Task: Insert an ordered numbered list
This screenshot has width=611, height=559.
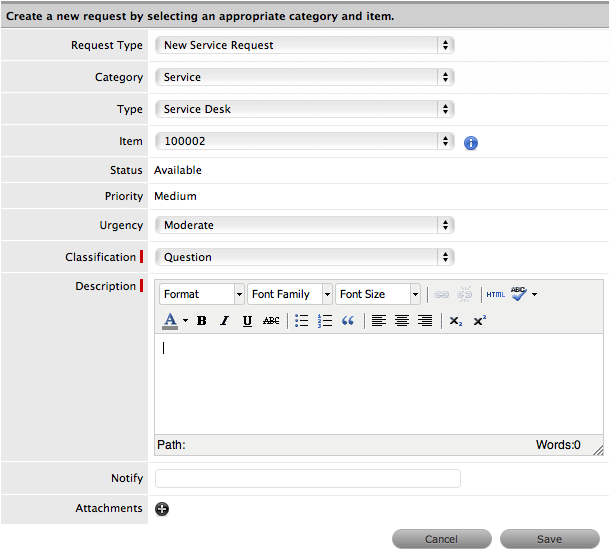Action: tap(325, 321)
